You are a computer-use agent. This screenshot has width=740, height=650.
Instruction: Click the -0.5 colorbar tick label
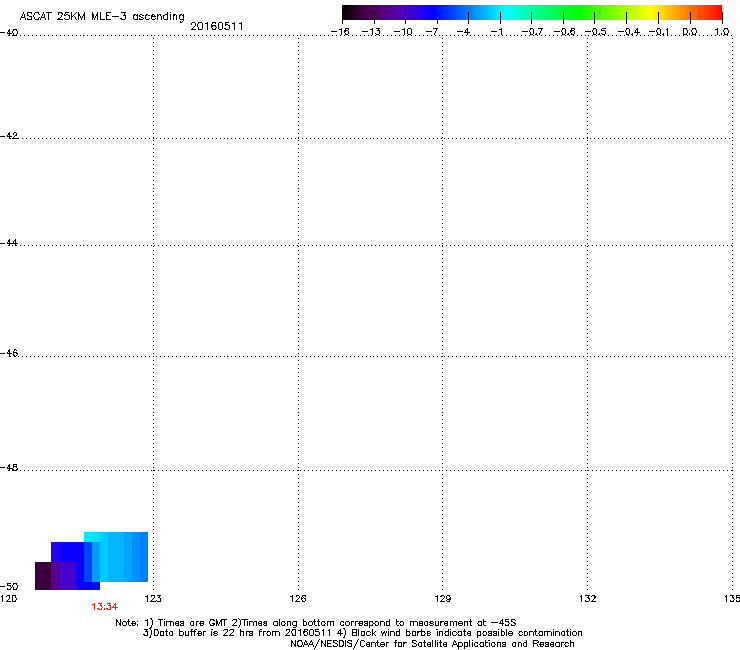pos(595,32)
